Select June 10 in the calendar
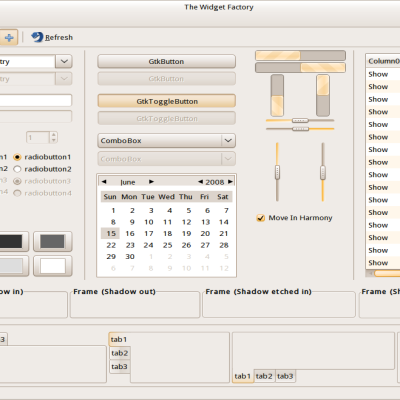Viewport: 400px width, 400px height. (x=149, y=222)
